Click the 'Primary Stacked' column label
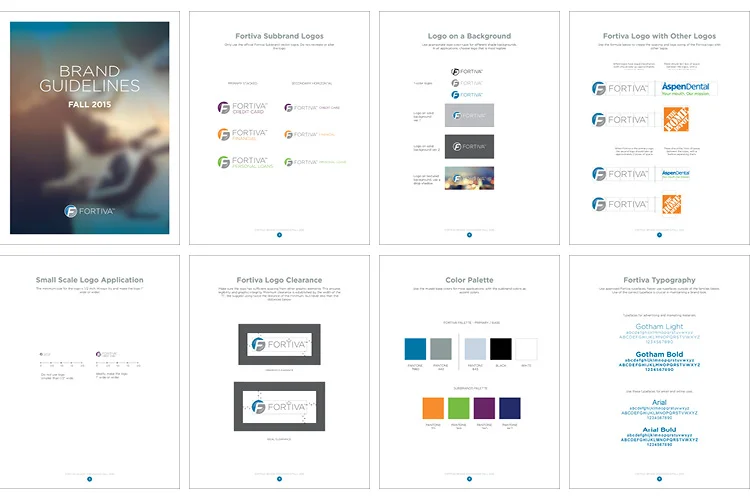 (x=243, y=83)
